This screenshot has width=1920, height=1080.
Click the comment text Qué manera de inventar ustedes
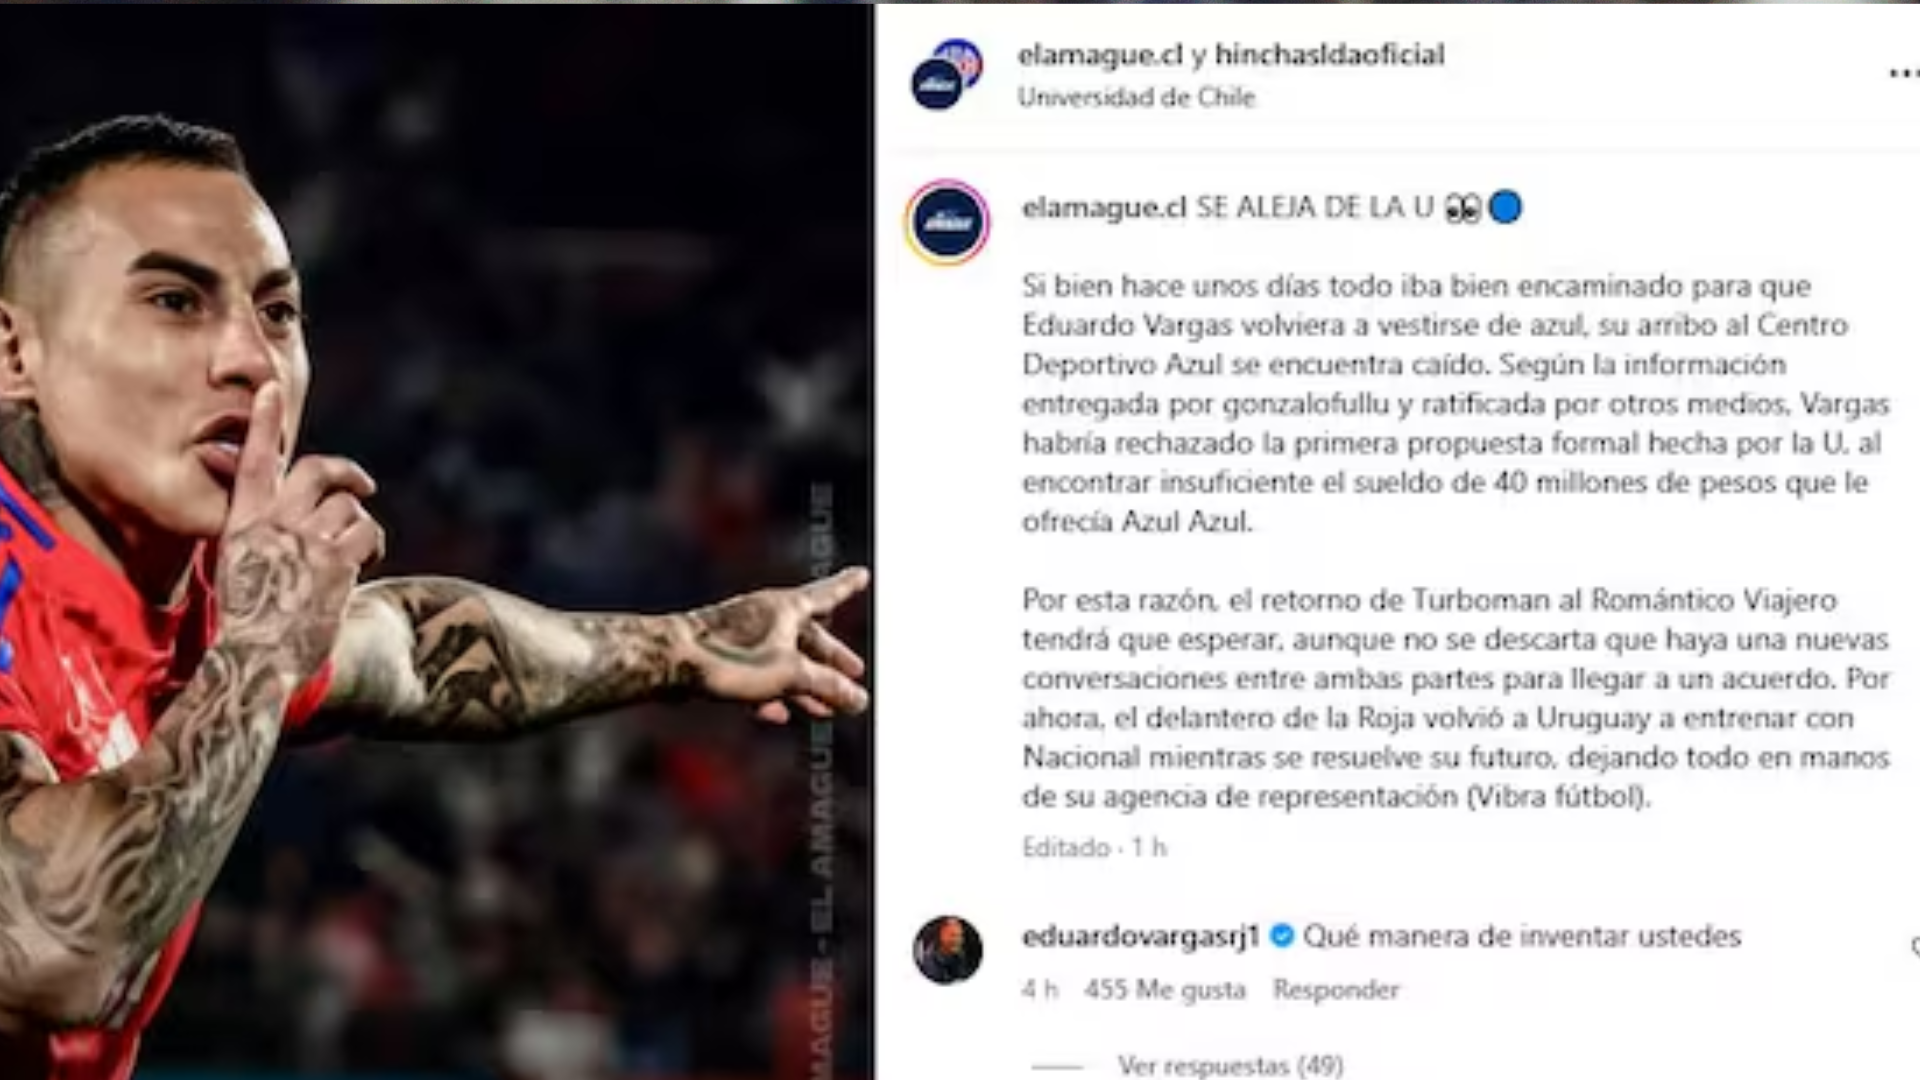(1522, 936)
